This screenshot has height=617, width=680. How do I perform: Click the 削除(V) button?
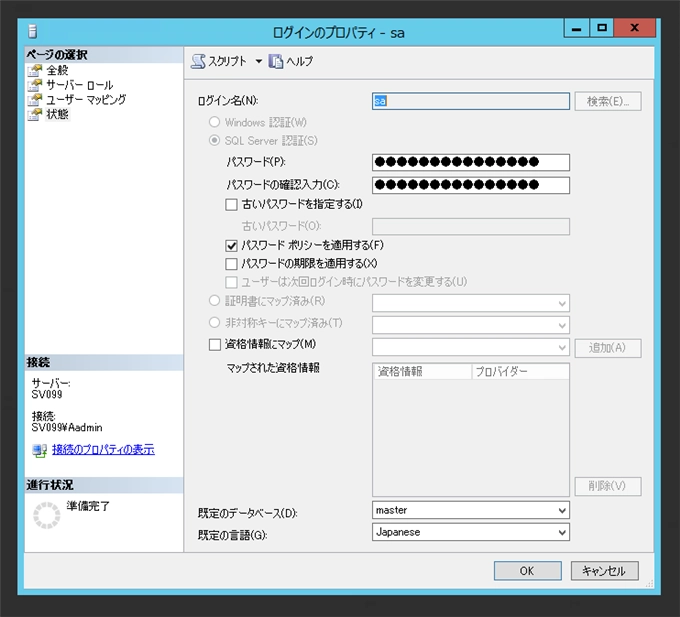(608, 486)
